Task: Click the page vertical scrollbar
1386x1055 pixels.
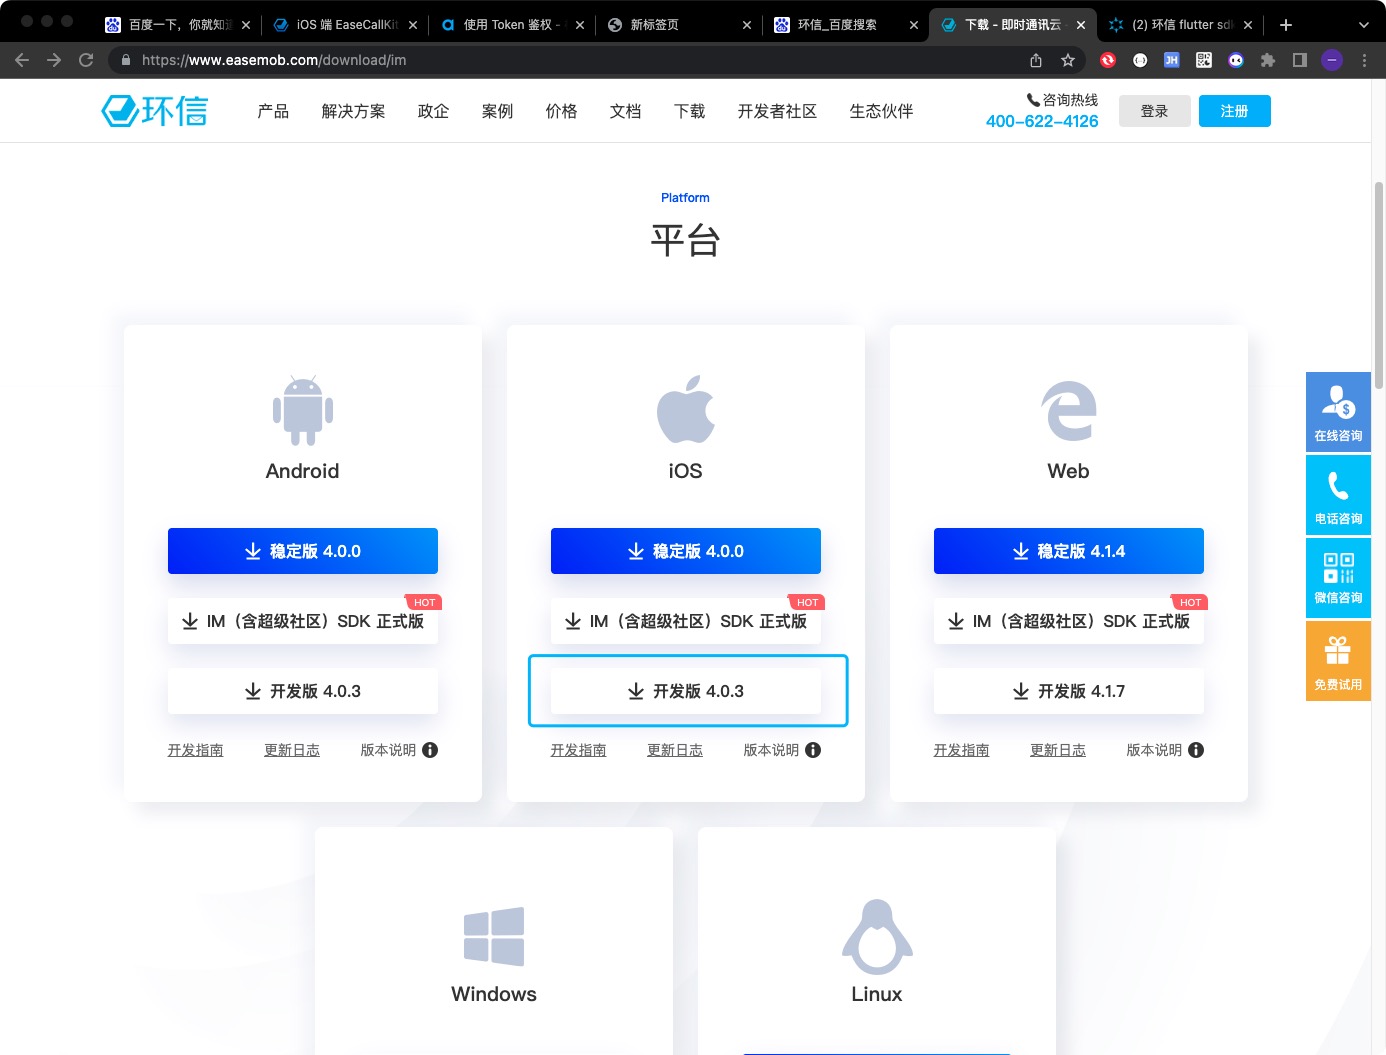Action: pos(1379,285)
